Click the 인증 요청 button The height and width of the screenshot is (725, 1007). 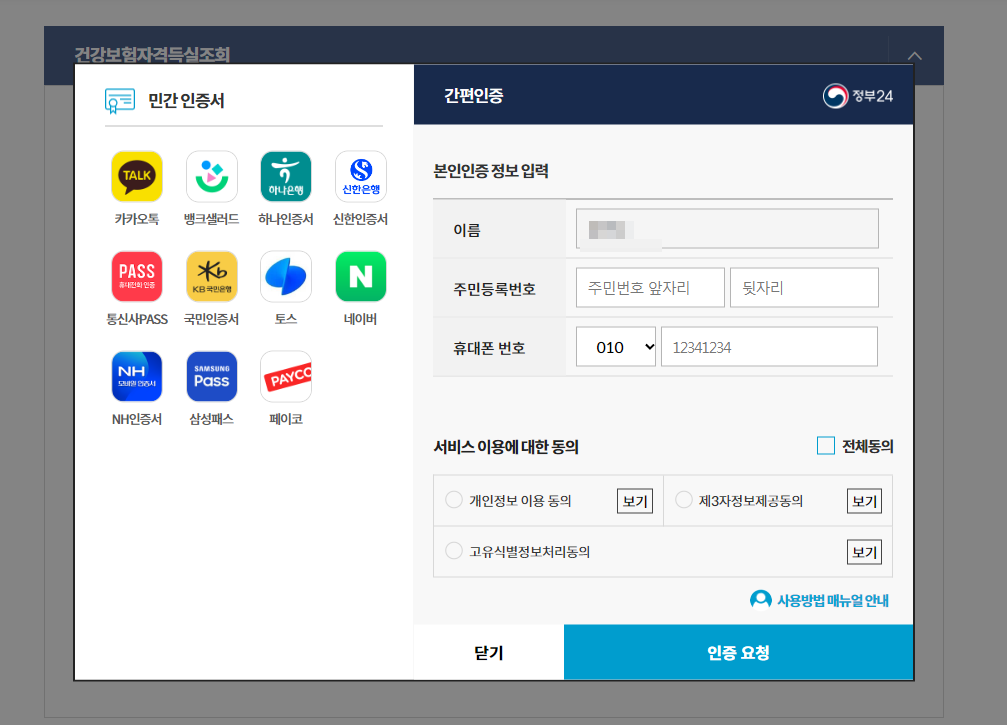pyautogui.click(x=739, y=652)
